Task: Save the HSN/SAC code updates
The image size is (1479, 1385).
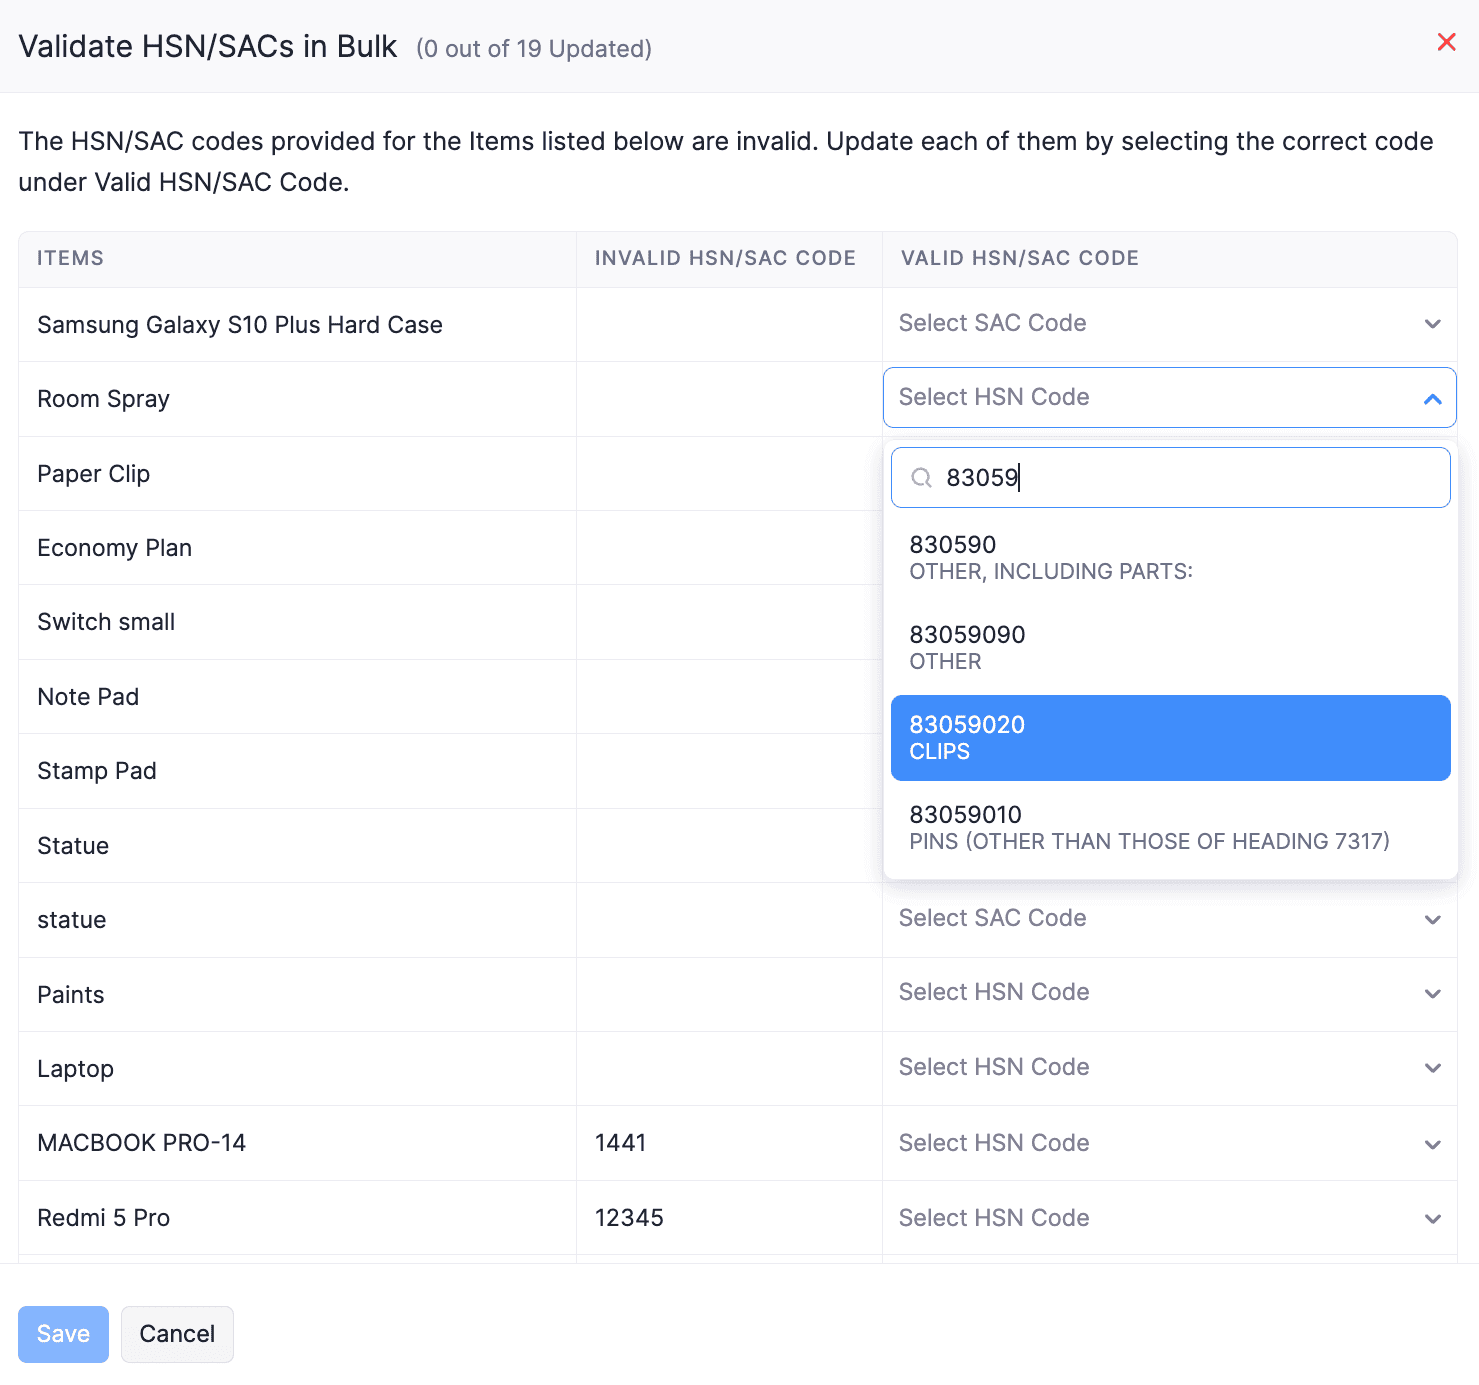Action: 63,1334
